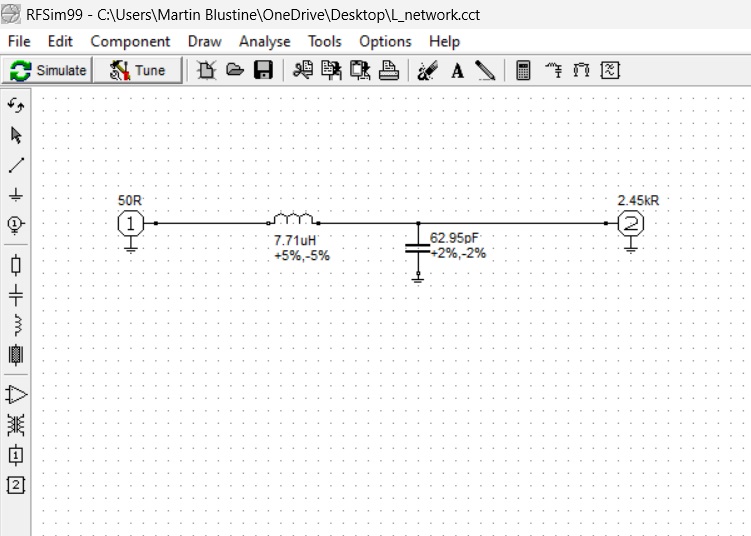This screenshot has width=751, height=536.
Task: Select the ground symbol tool
Action: tap(16, 194)
